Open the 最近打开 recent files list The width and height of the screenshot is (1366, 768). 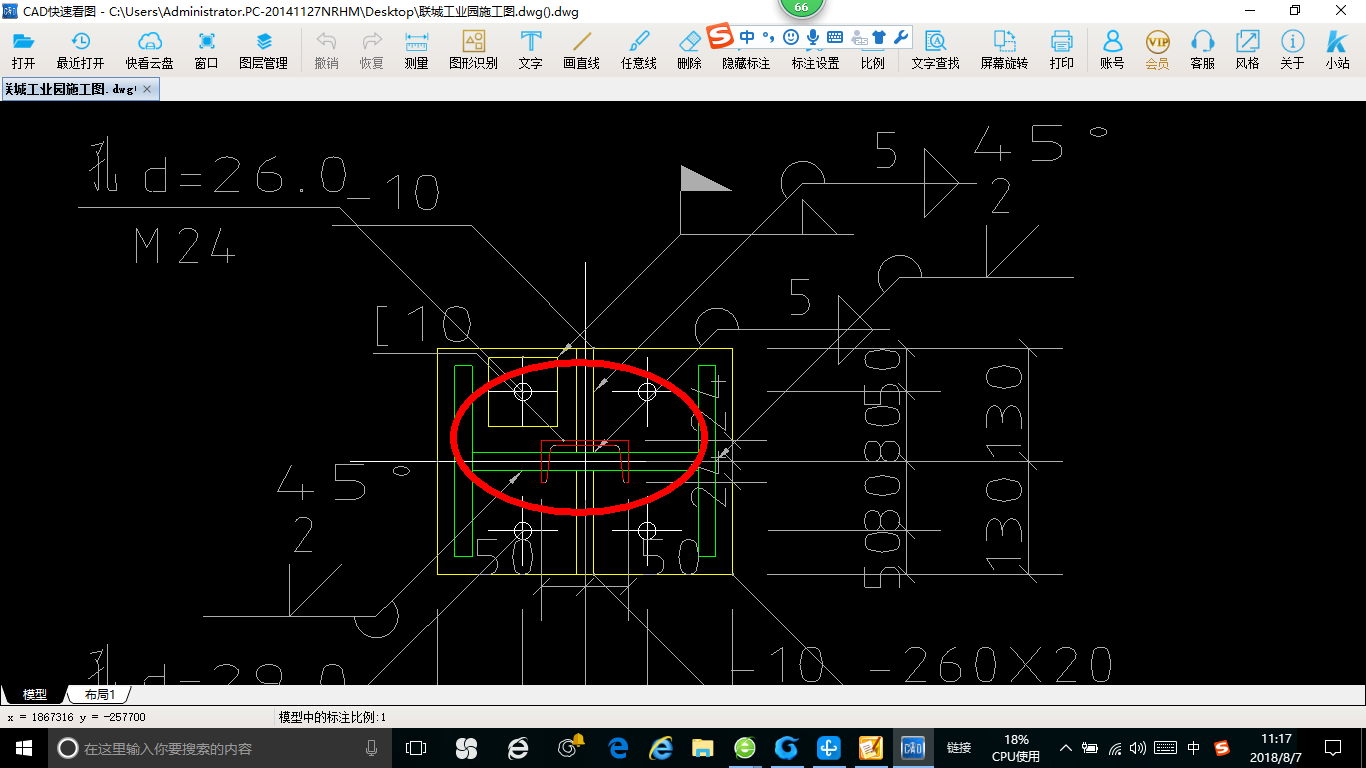coord(80,49)
